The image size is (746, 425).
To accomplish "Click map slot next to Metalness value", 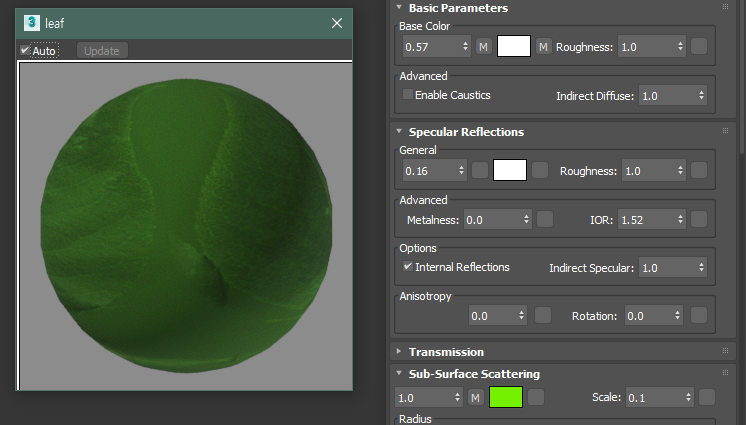I will click(545, 219).
